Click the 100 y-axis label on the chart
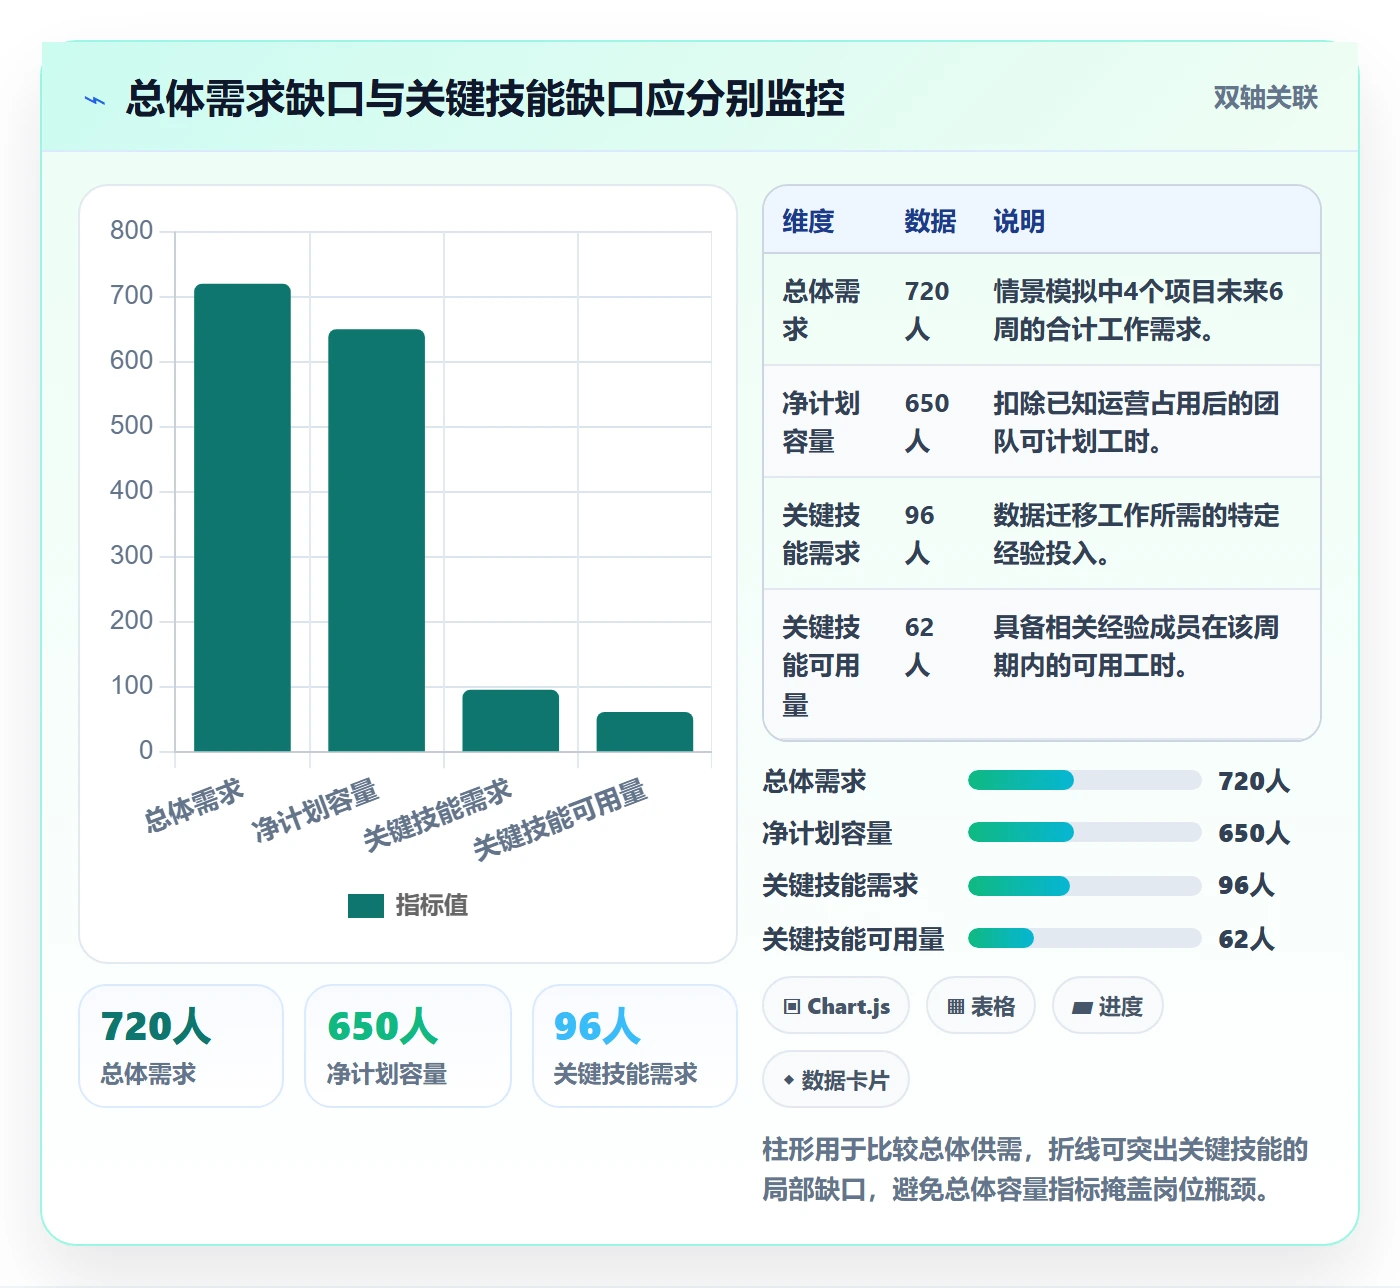Screen dimensions: 1400x1288 pos(131,686)
